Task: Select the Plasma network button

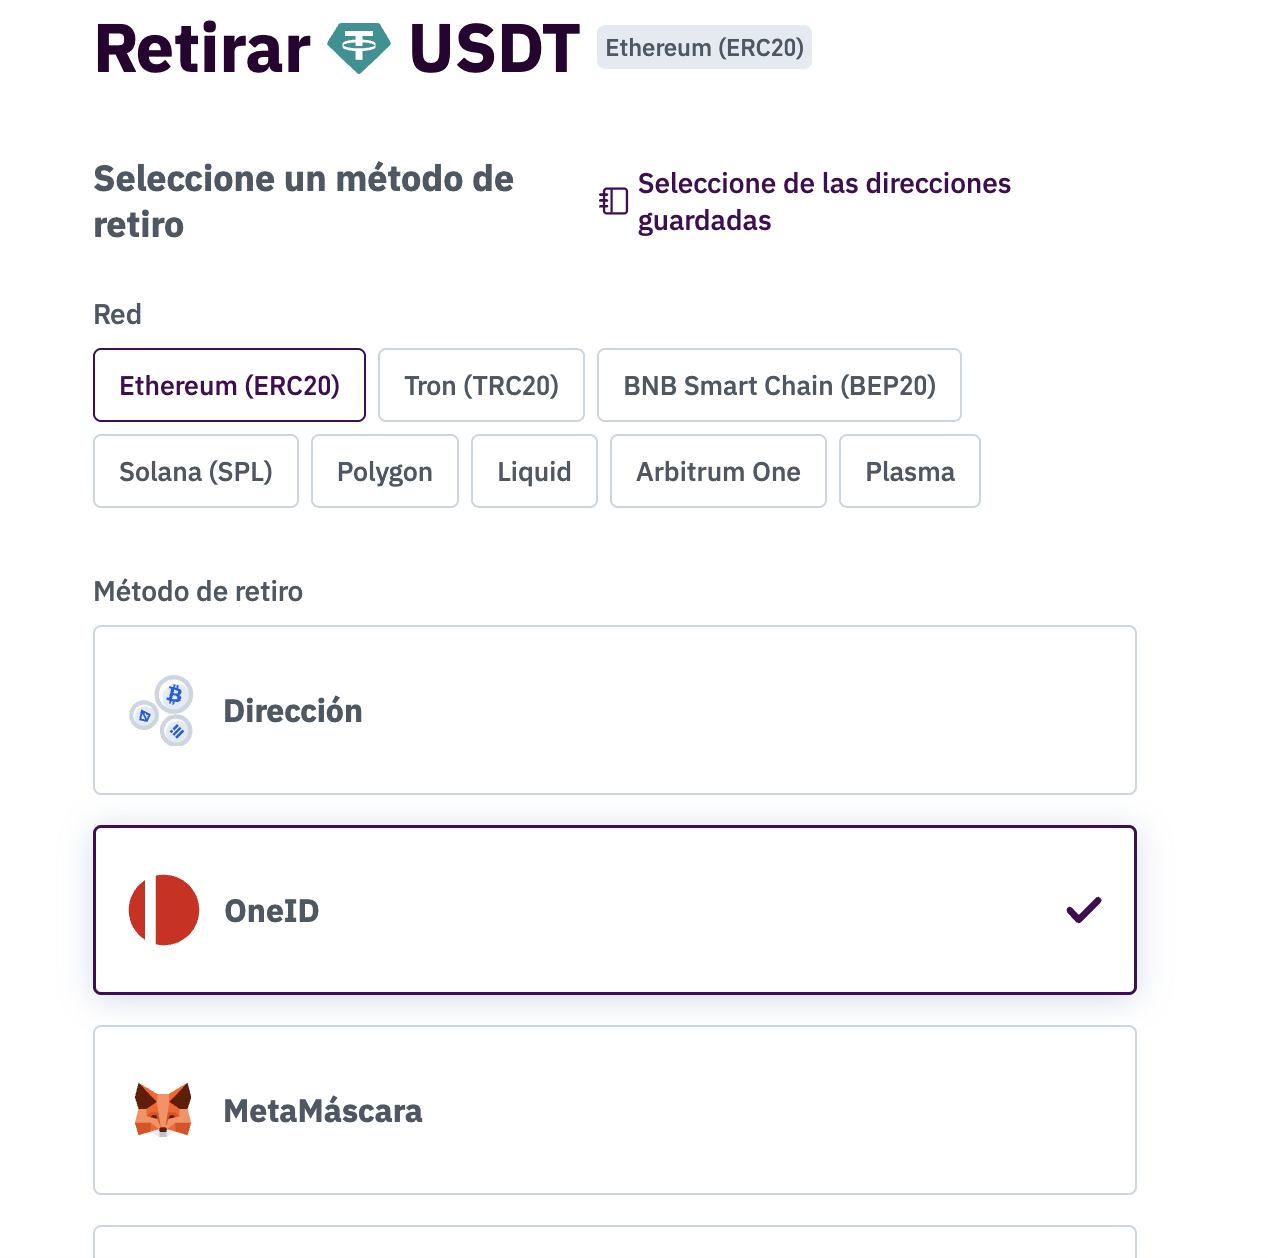Action: 910,471
